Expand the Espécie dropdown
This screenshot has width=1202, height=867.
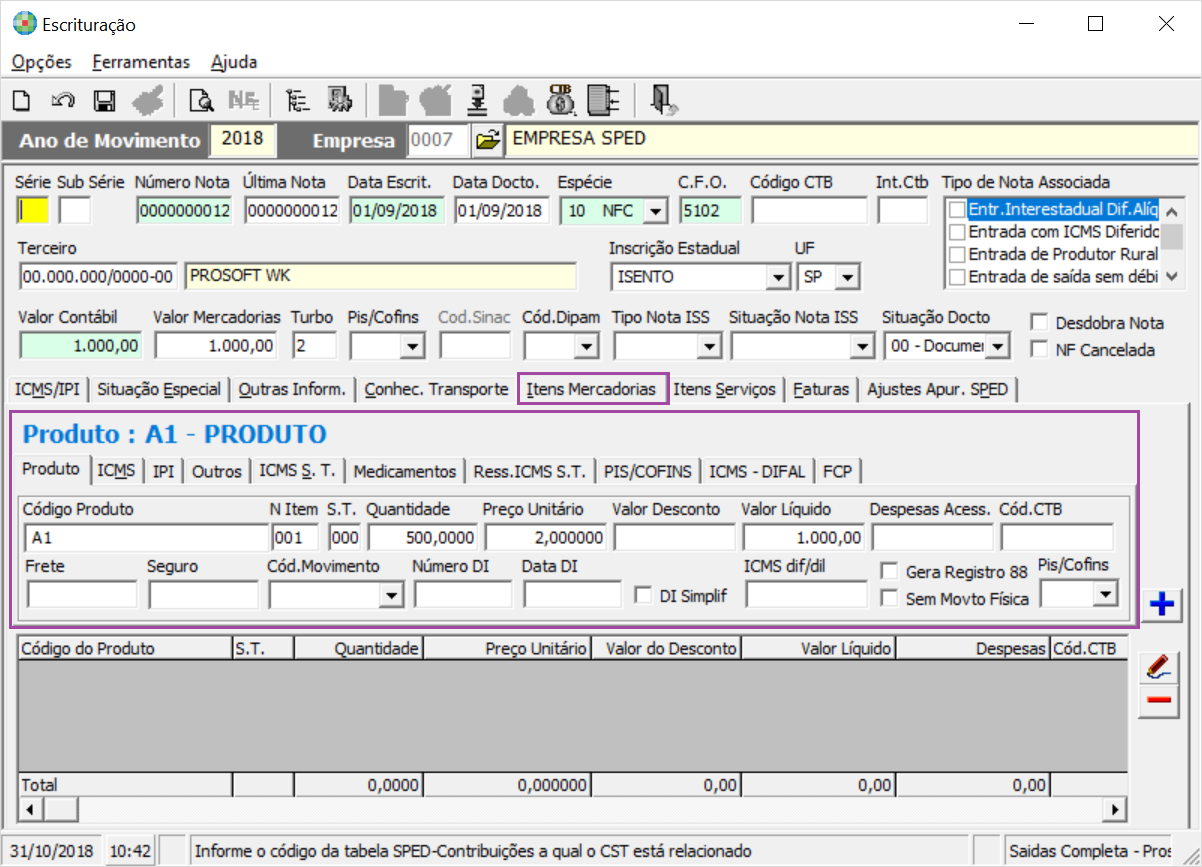click(x=655, y=211)
